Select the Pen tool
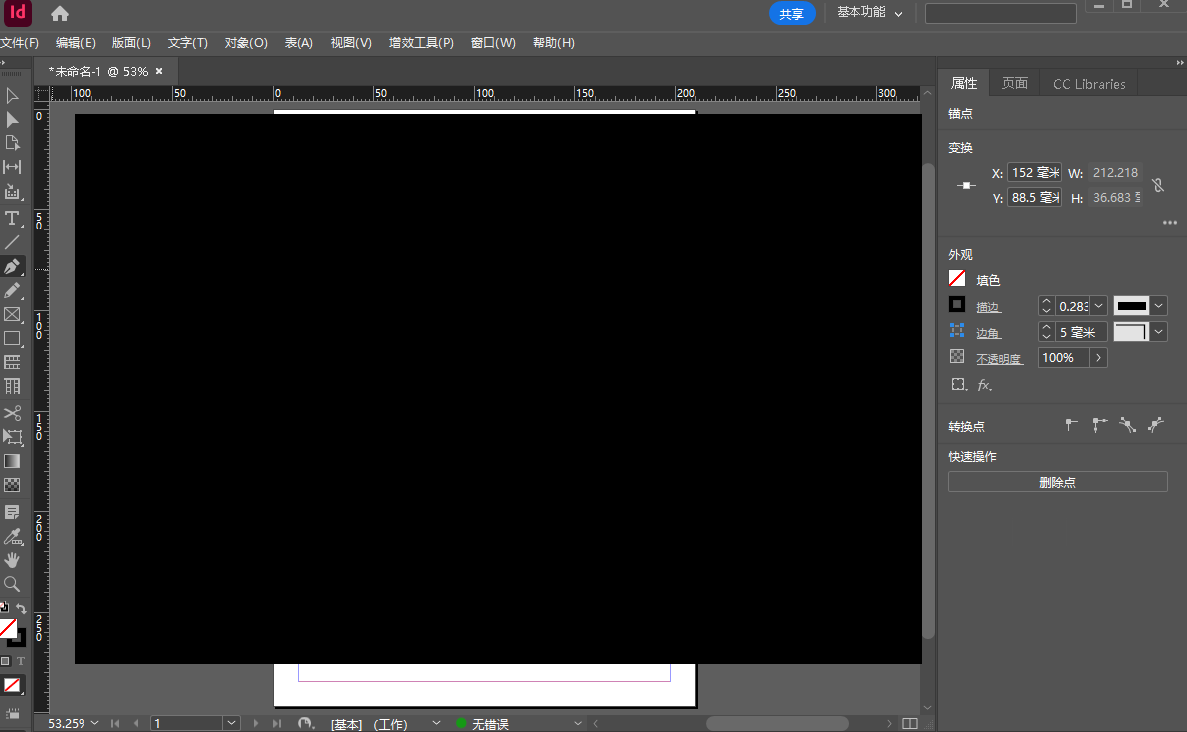This screenshot has height=732, width=1187. [x=12, y=266]
